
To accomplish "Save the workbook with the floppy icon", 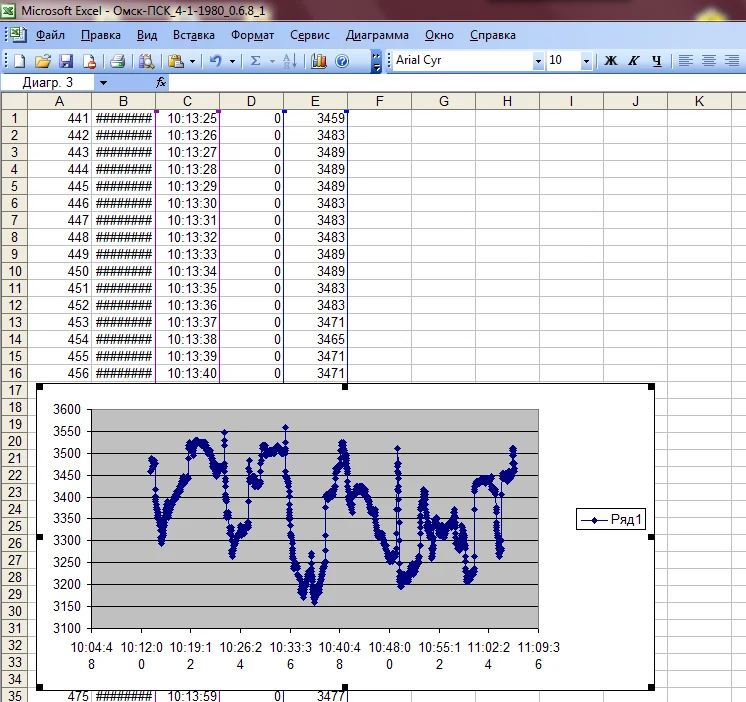I will pyautogui.click(x=66, y=61).
